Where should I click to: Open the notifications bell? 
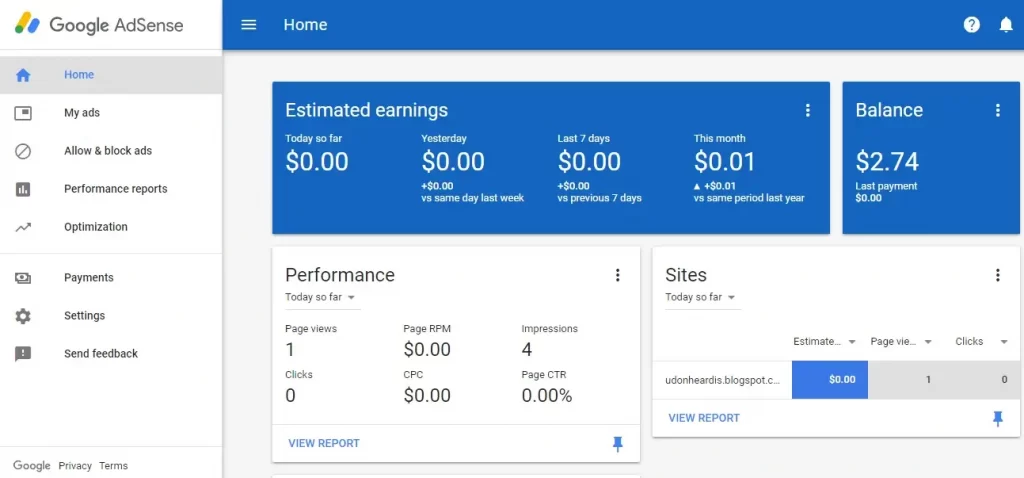1006,25
